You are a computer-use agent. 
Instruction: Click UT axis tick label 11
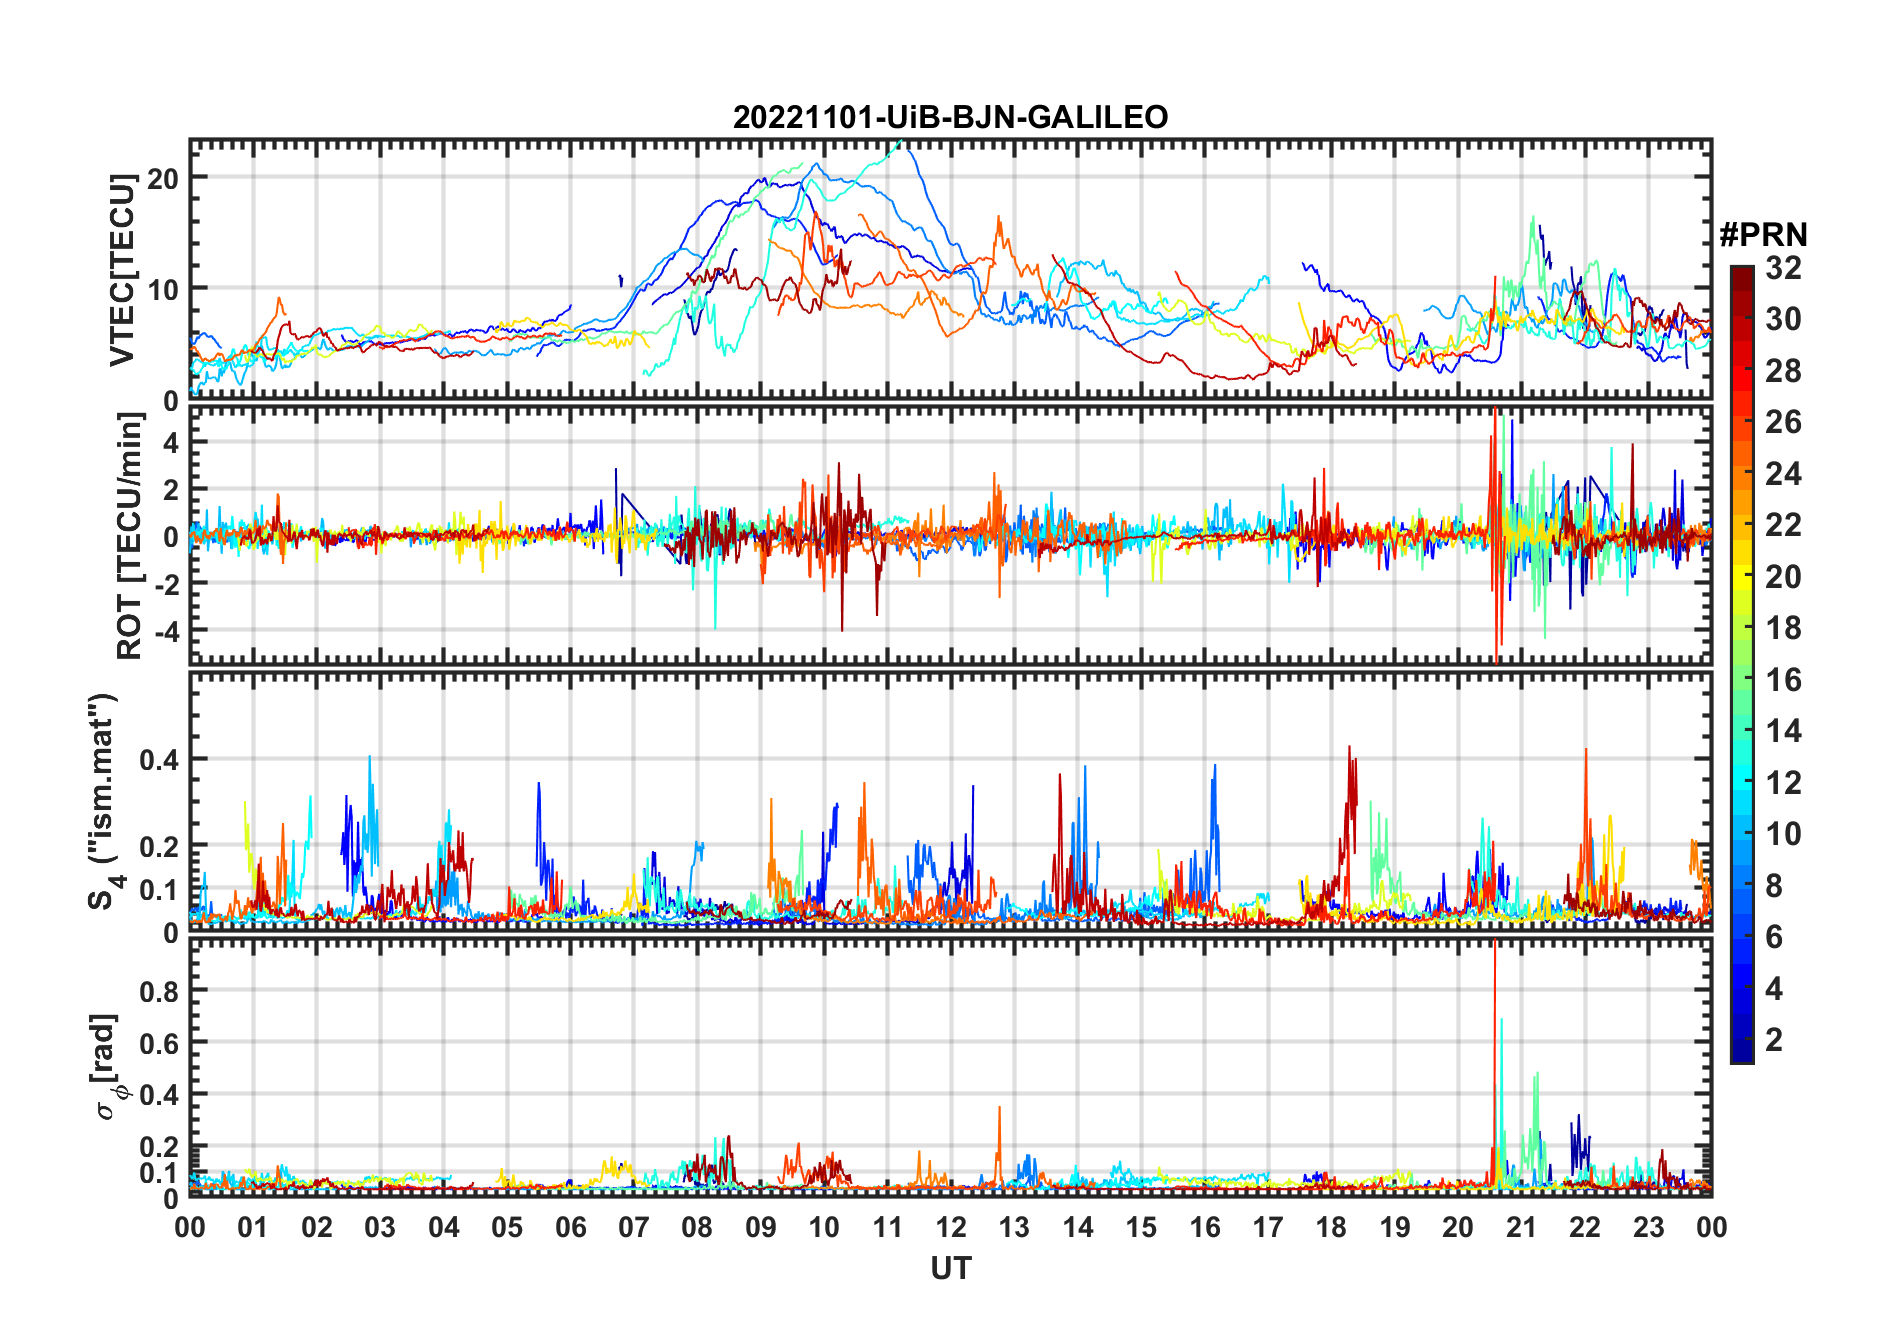pos(888,1228)
